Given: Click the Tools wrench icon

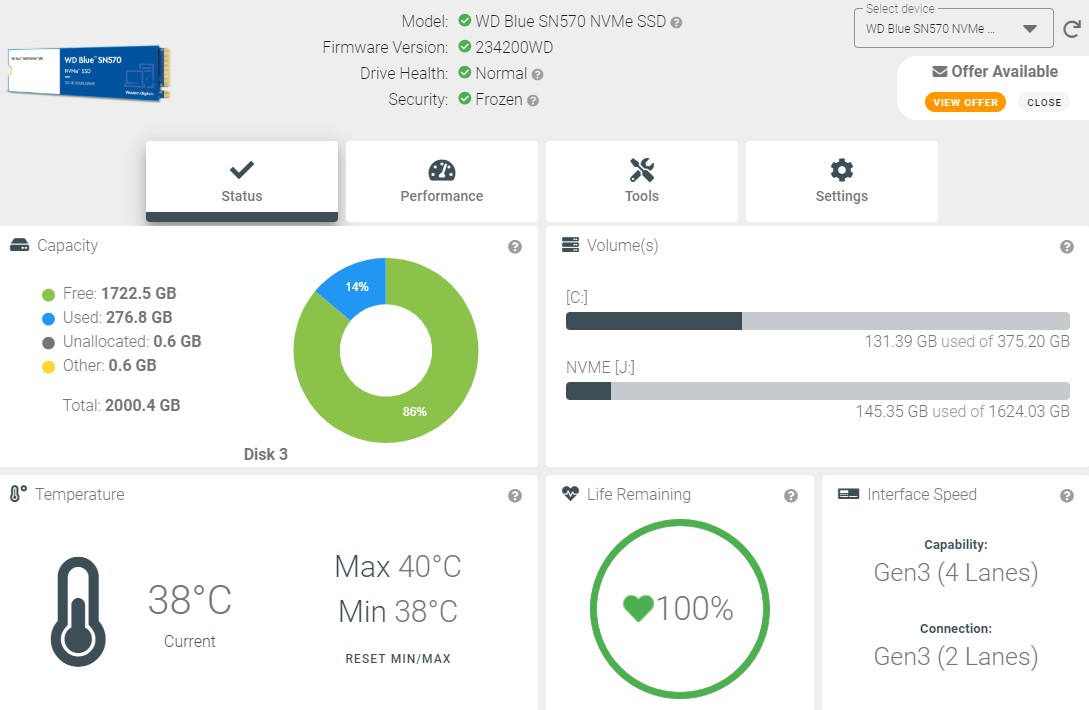Looking at the screenshot, I should coord(642,170).
